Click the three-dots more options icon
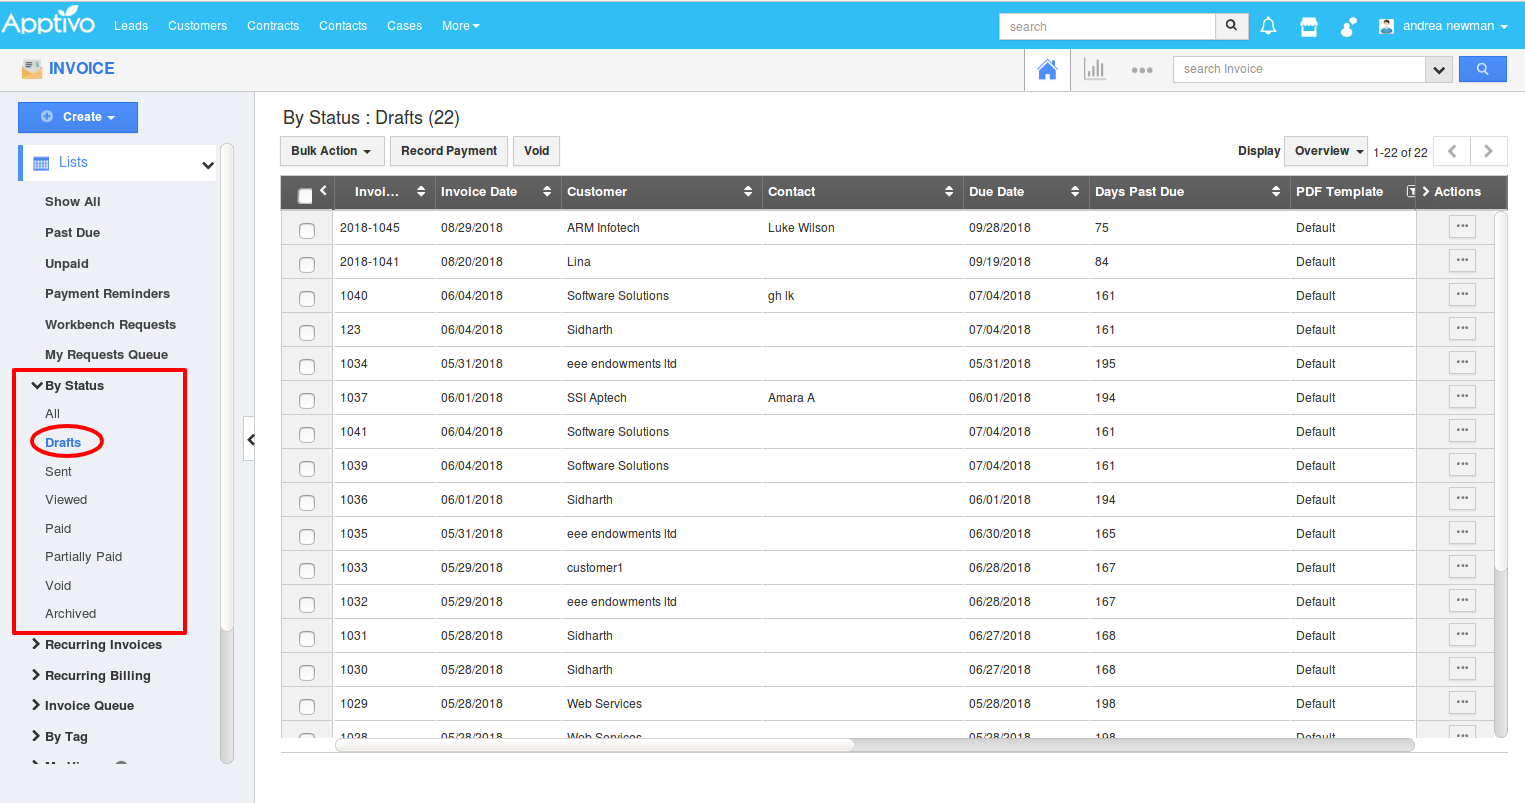This screenshot has width=1525, height=803. [x=1142, y=70]
